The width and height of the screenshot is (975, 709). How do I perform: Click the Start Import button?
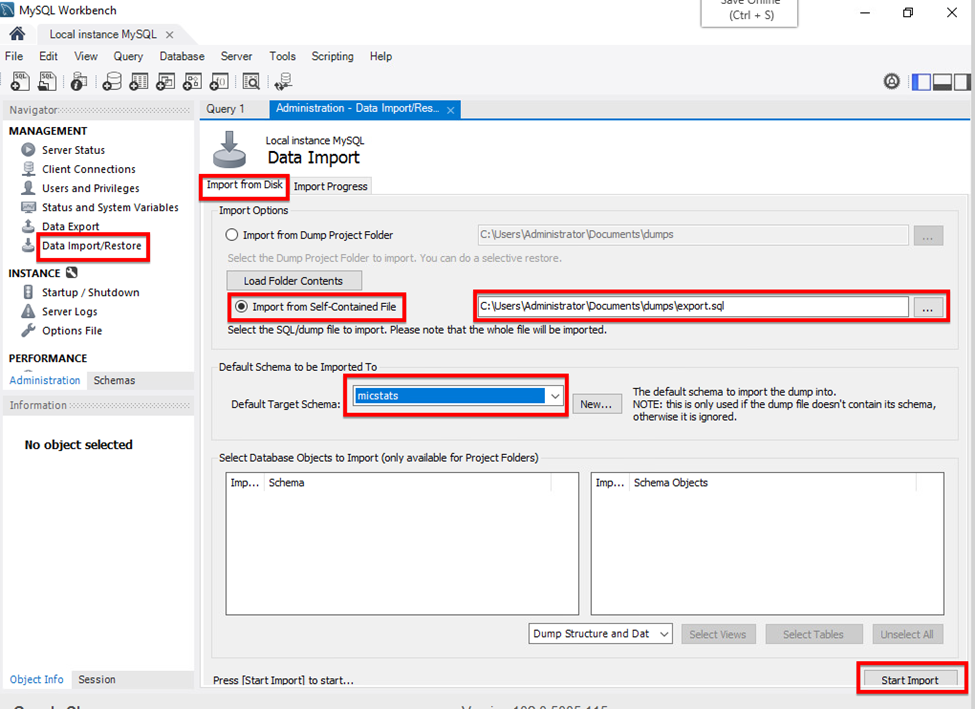tap(910, 680)
